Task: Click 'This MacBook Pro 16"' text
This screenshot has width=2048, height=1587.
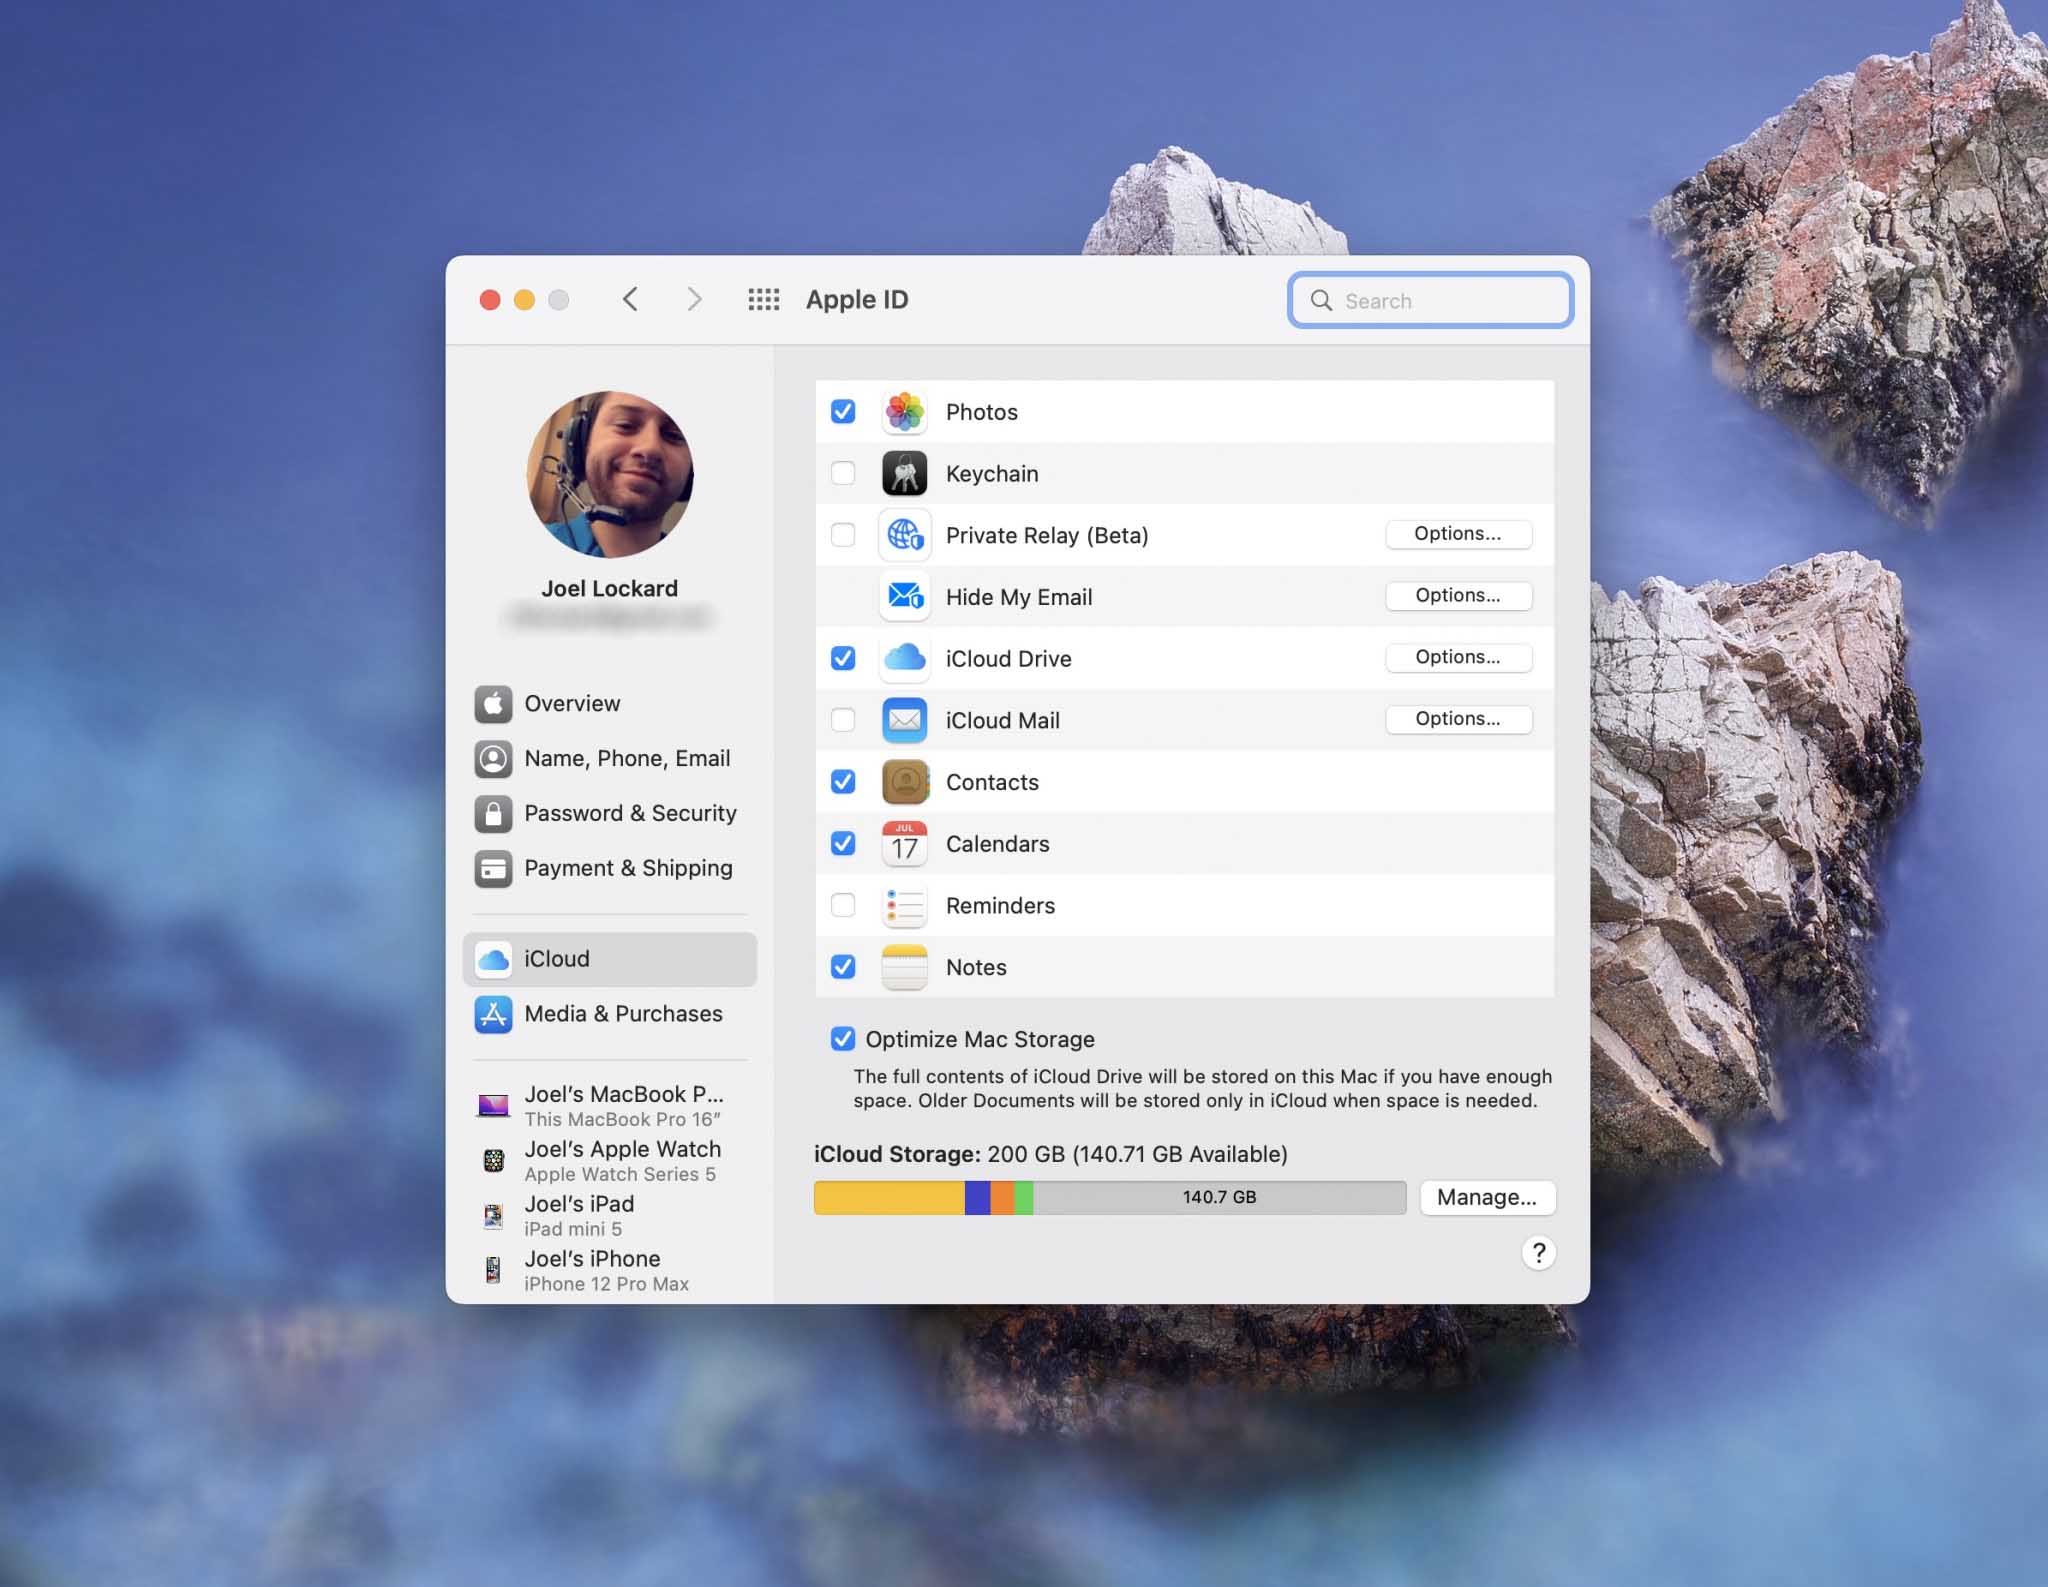Action: tap(622, 1120)
